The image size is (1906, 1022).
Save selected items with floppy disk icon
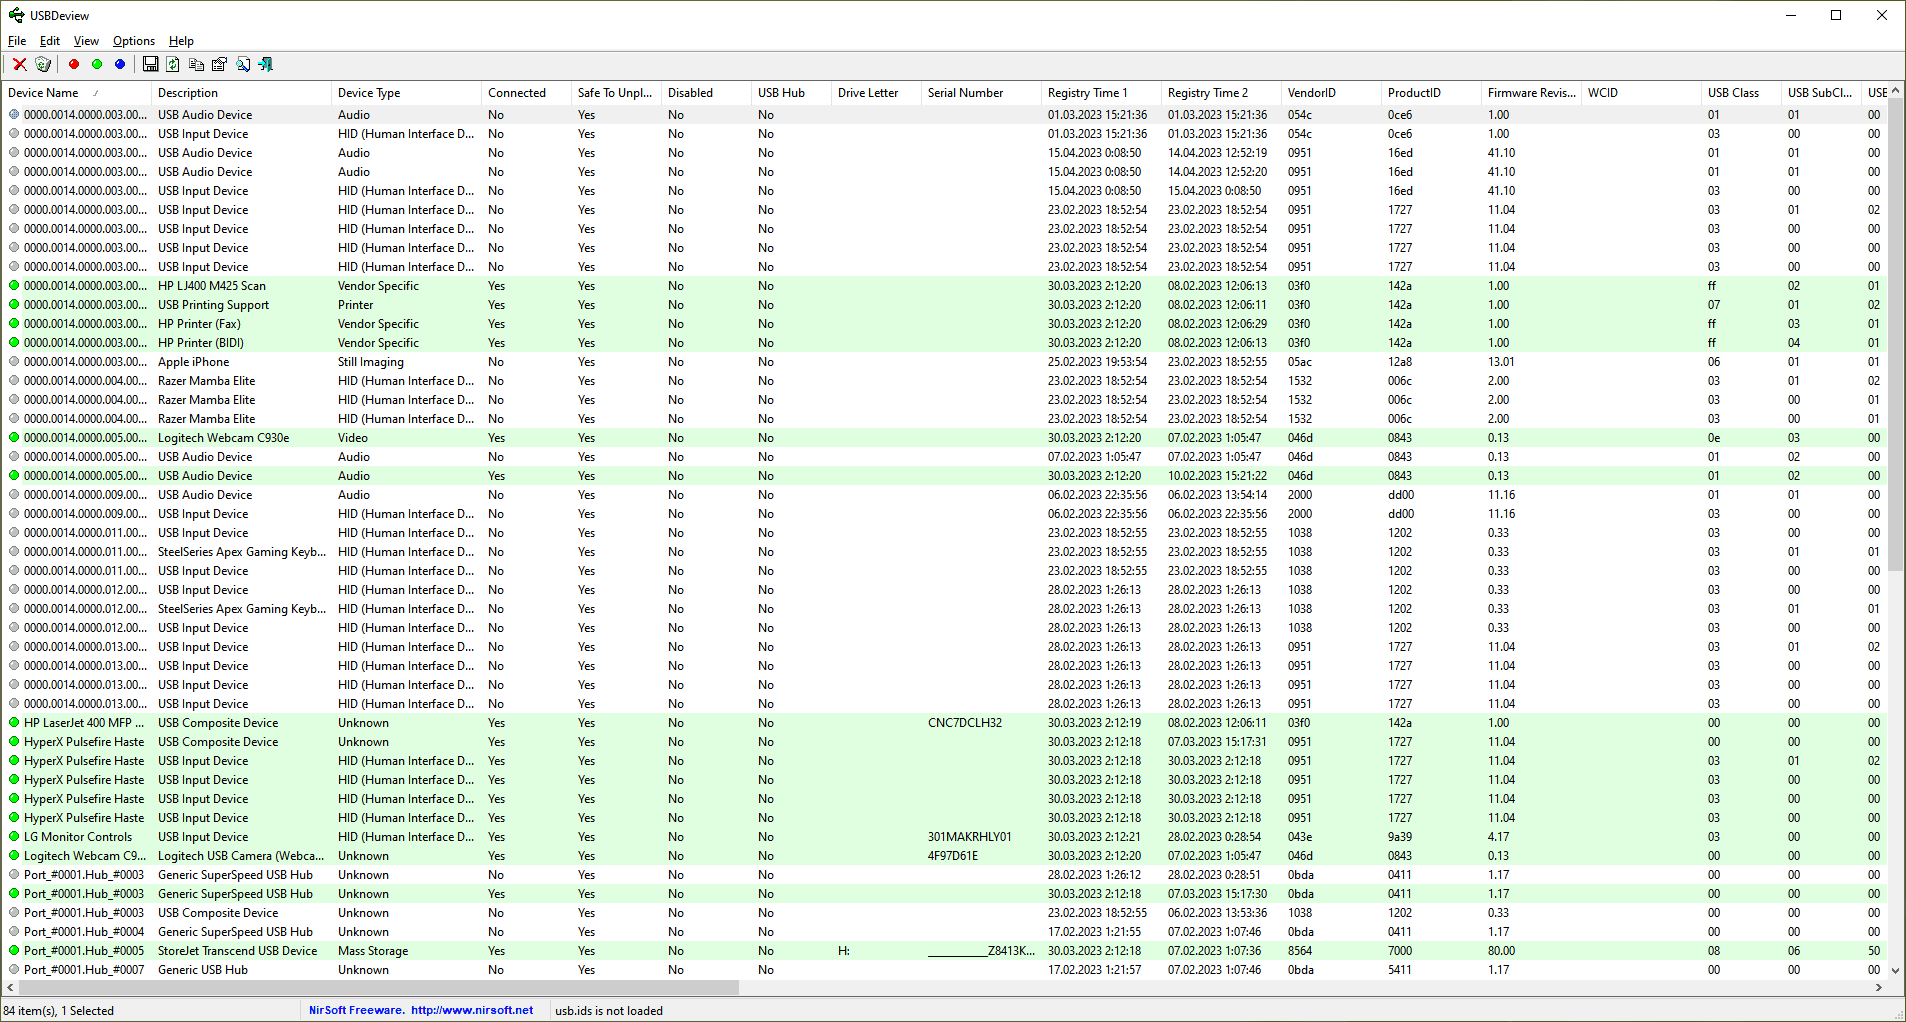pos(150,64)
